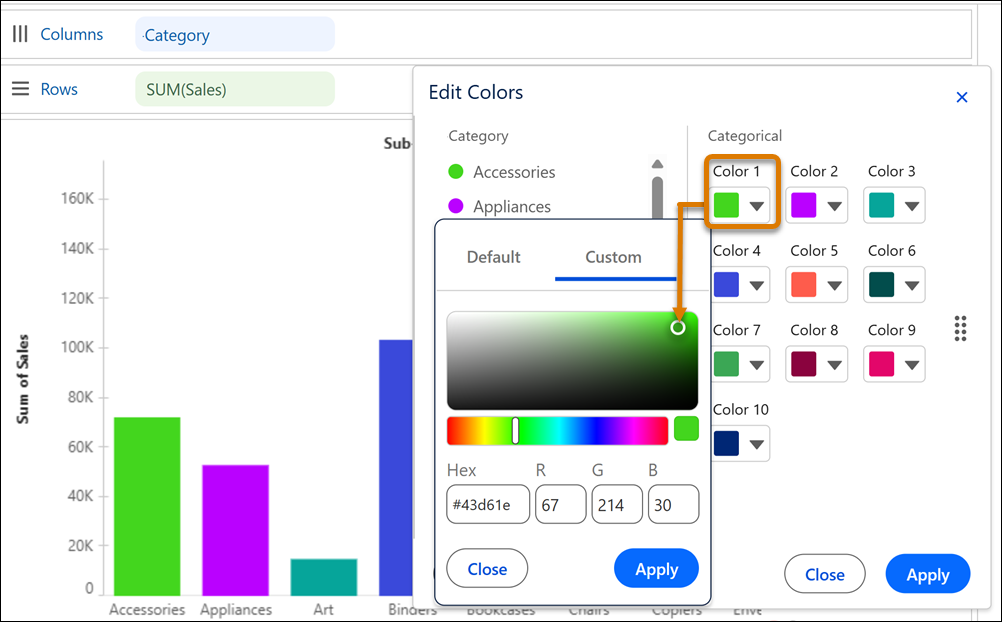1002x622 pixels.
Task: Click the scroll-up arrow in the Category list
Action: [x=657, y=163]
